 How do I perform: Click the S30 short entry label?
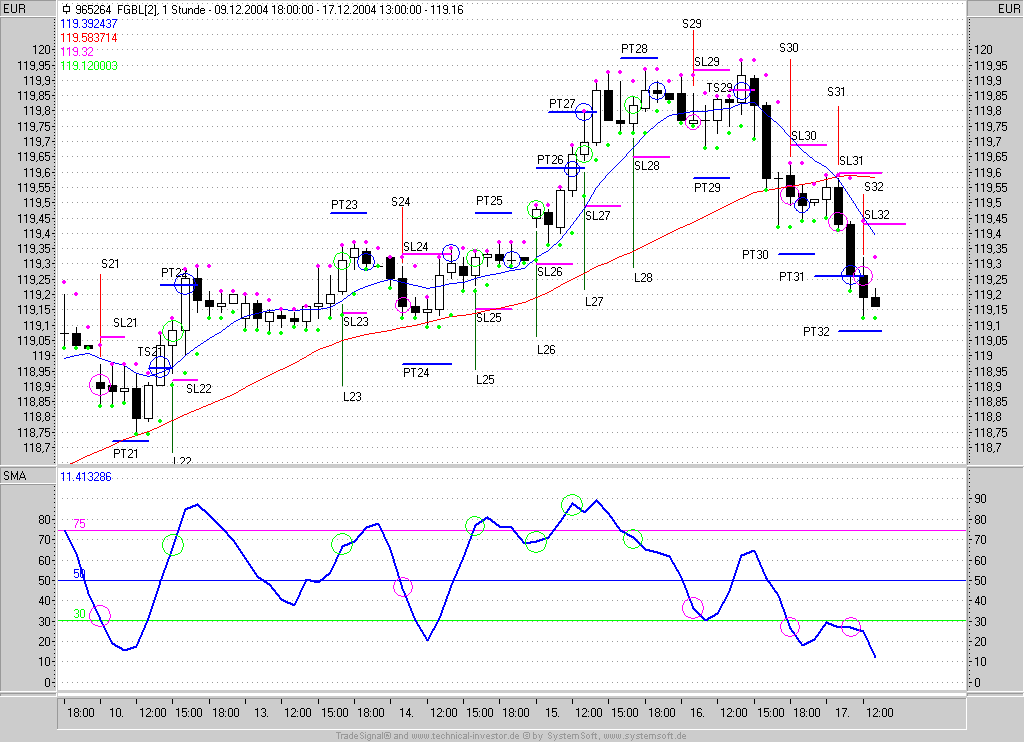pyautogui.click(x=788, y=48)
